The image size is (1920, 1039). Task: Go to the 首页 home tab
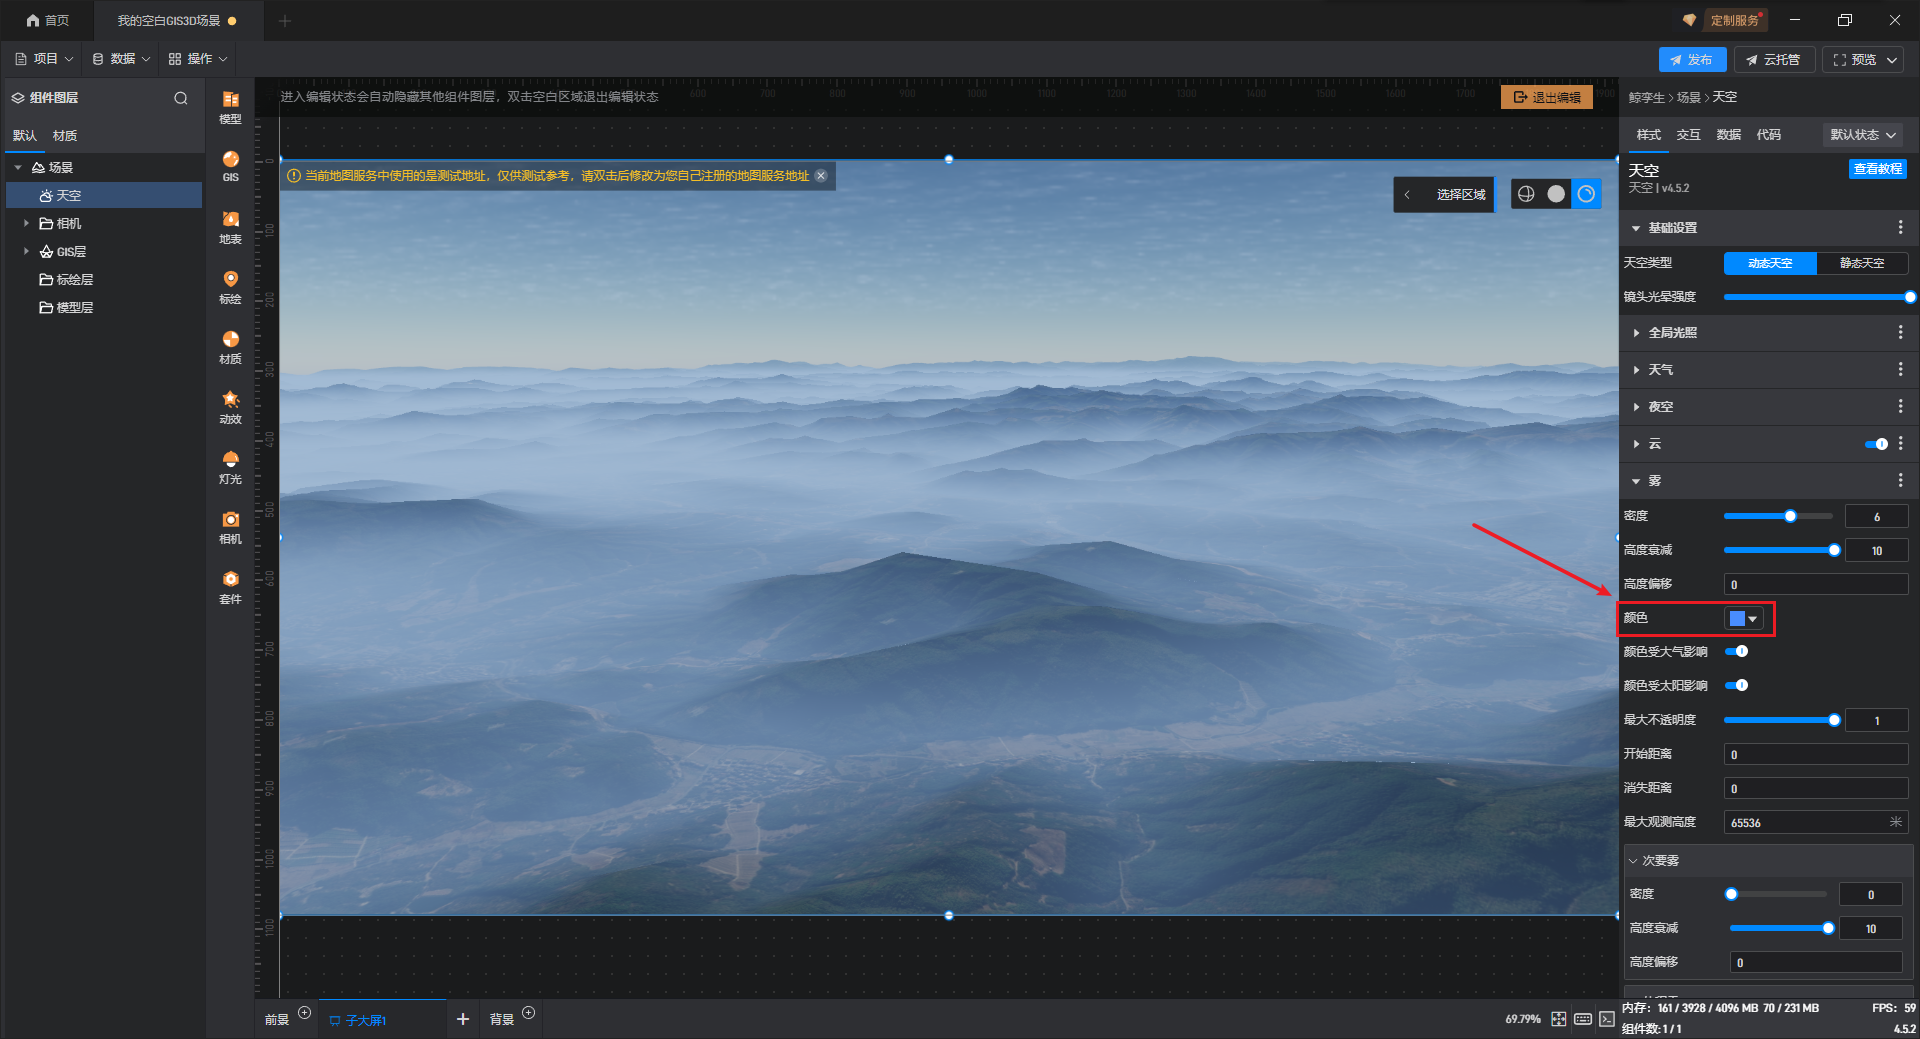(x=48, y=20)
